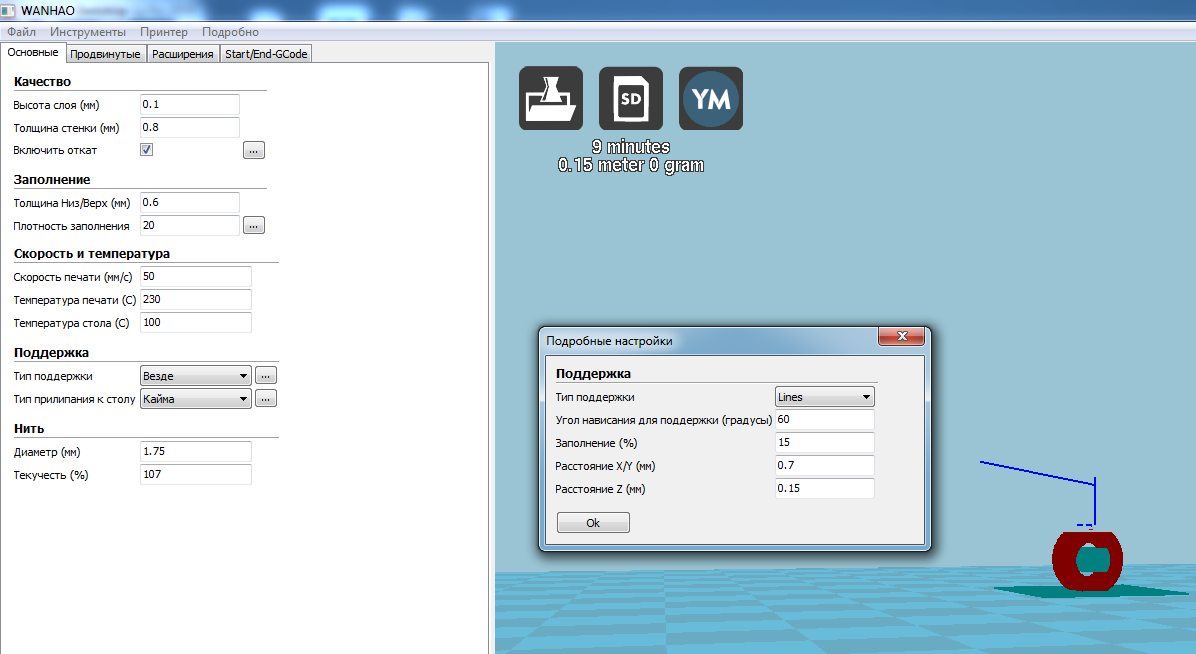Open fill density ellipsis button

(x=254, y=225)
